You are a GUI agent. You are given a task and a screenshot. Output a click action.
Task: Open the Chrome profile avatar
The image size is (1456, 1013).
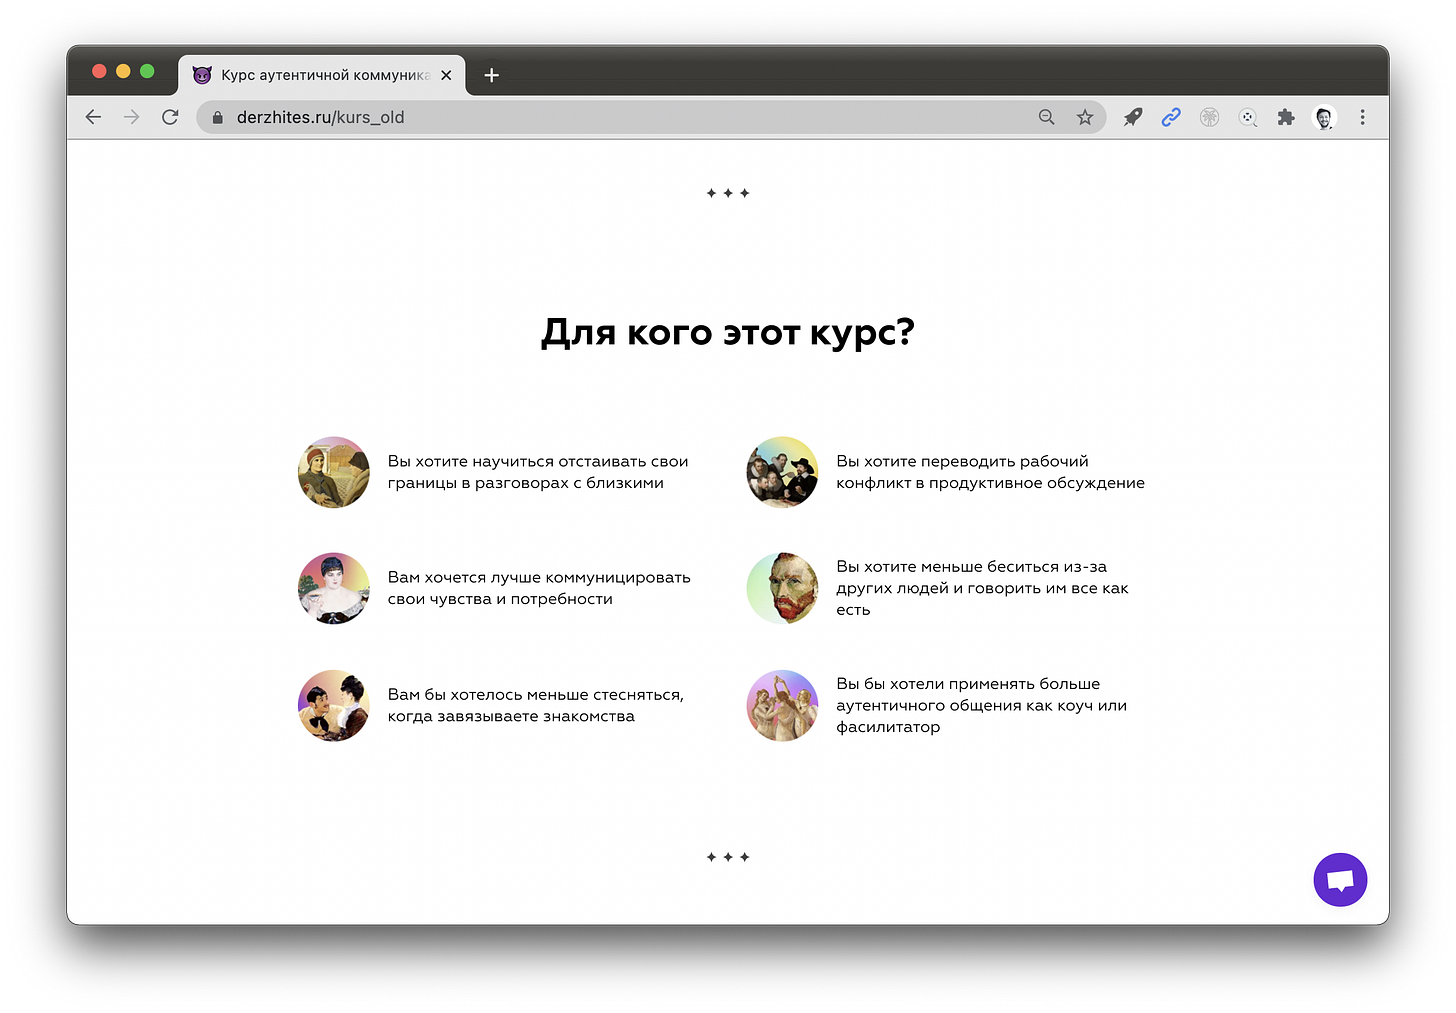1324,117
